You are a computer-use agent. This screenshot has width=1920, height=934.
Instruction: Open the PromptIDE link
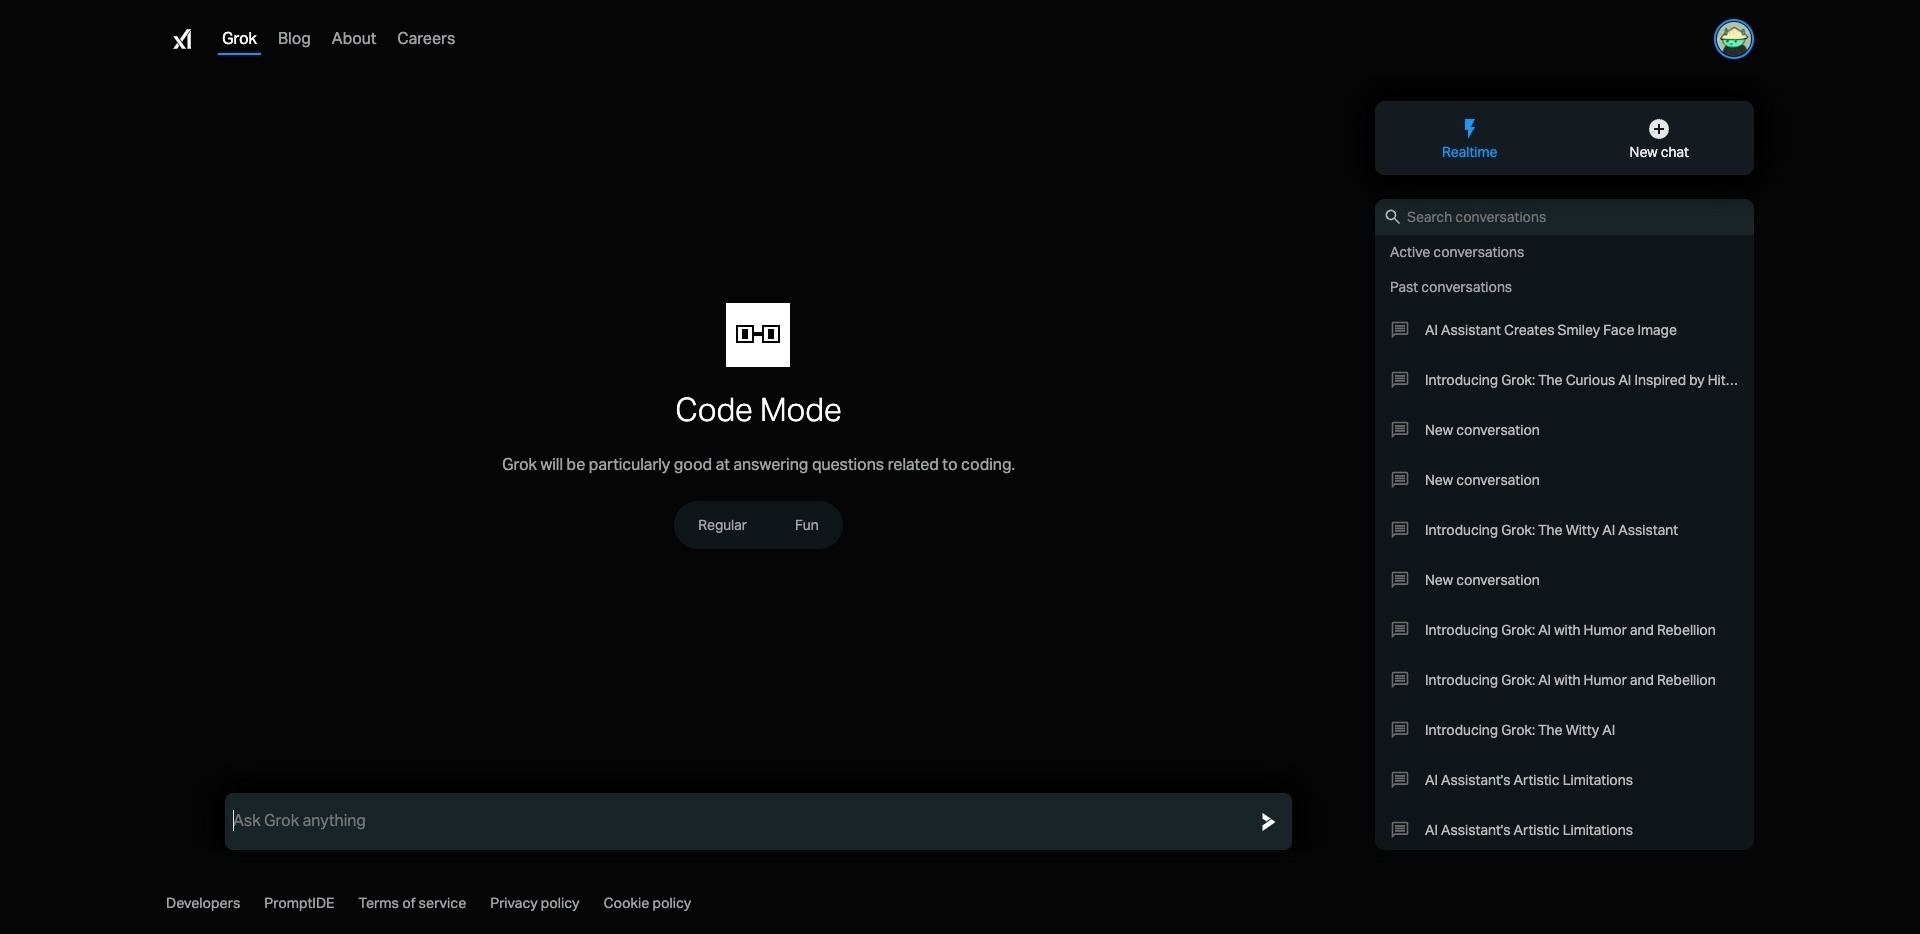tap(299, 903)
